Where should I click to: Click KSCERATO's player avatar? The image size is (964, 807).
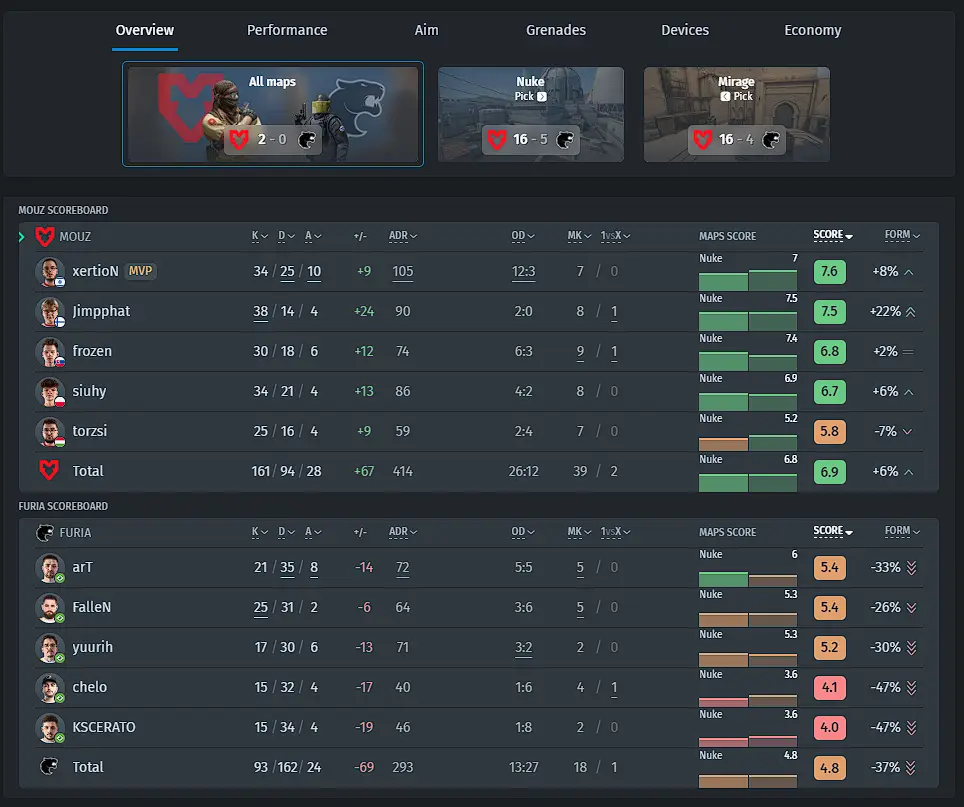tap(50, 727)
